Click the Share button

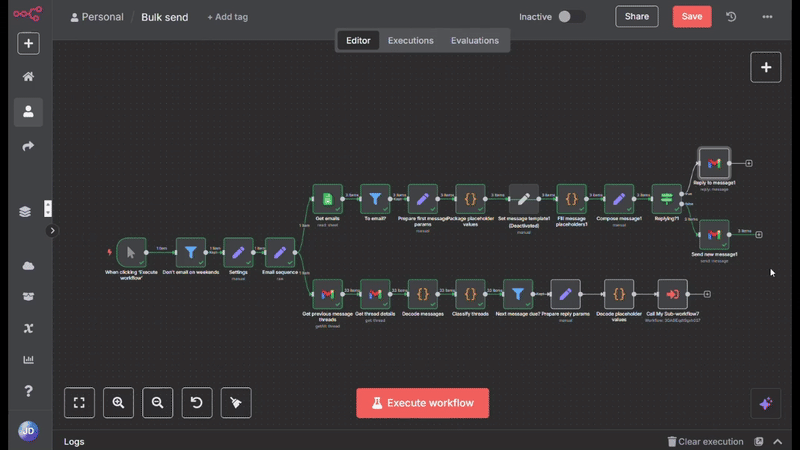click(637, 16)
